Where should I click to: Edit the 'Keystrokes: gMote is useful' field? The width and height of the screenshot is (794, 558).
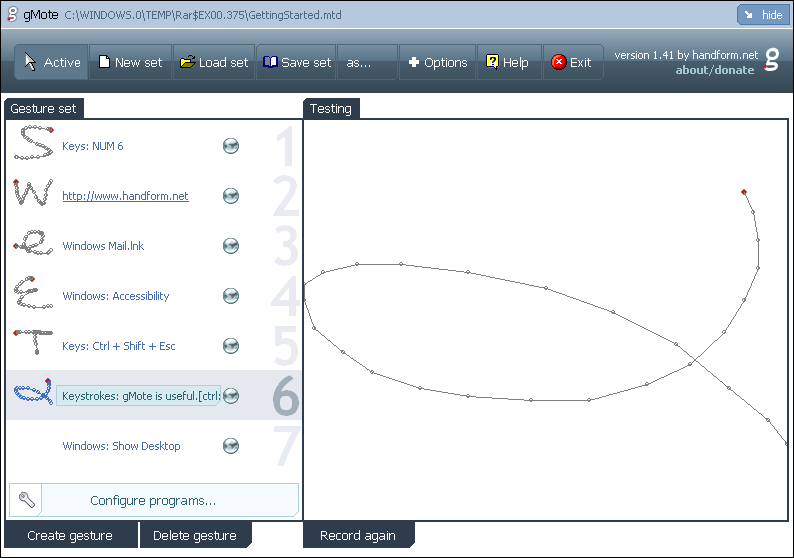point(139,396)
